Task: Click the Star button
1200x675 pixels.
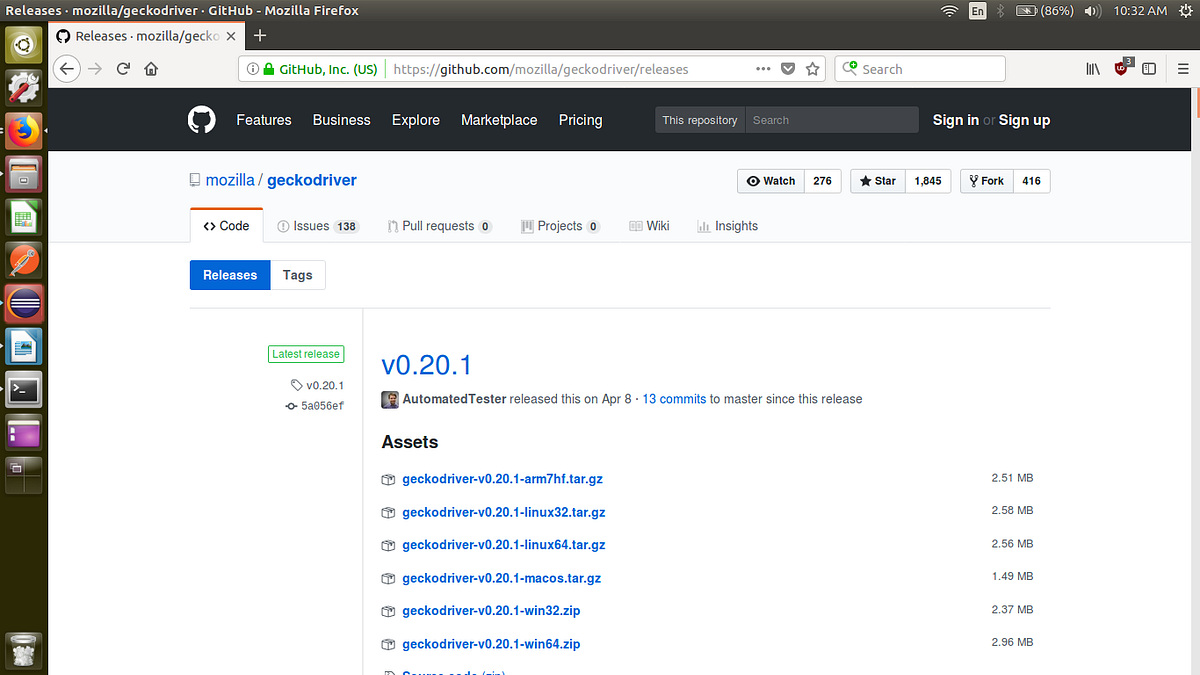Action: coord(878,181)
